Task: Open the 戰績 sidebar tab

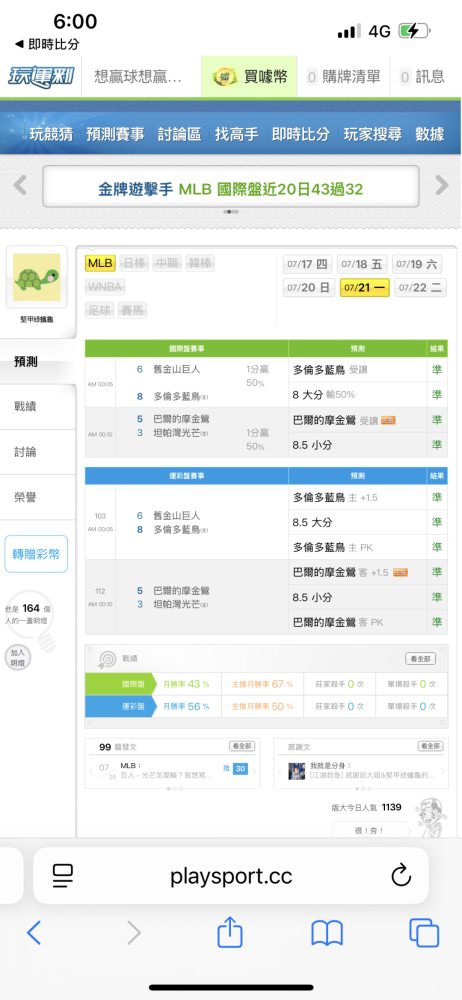Action: coord(38,407)
